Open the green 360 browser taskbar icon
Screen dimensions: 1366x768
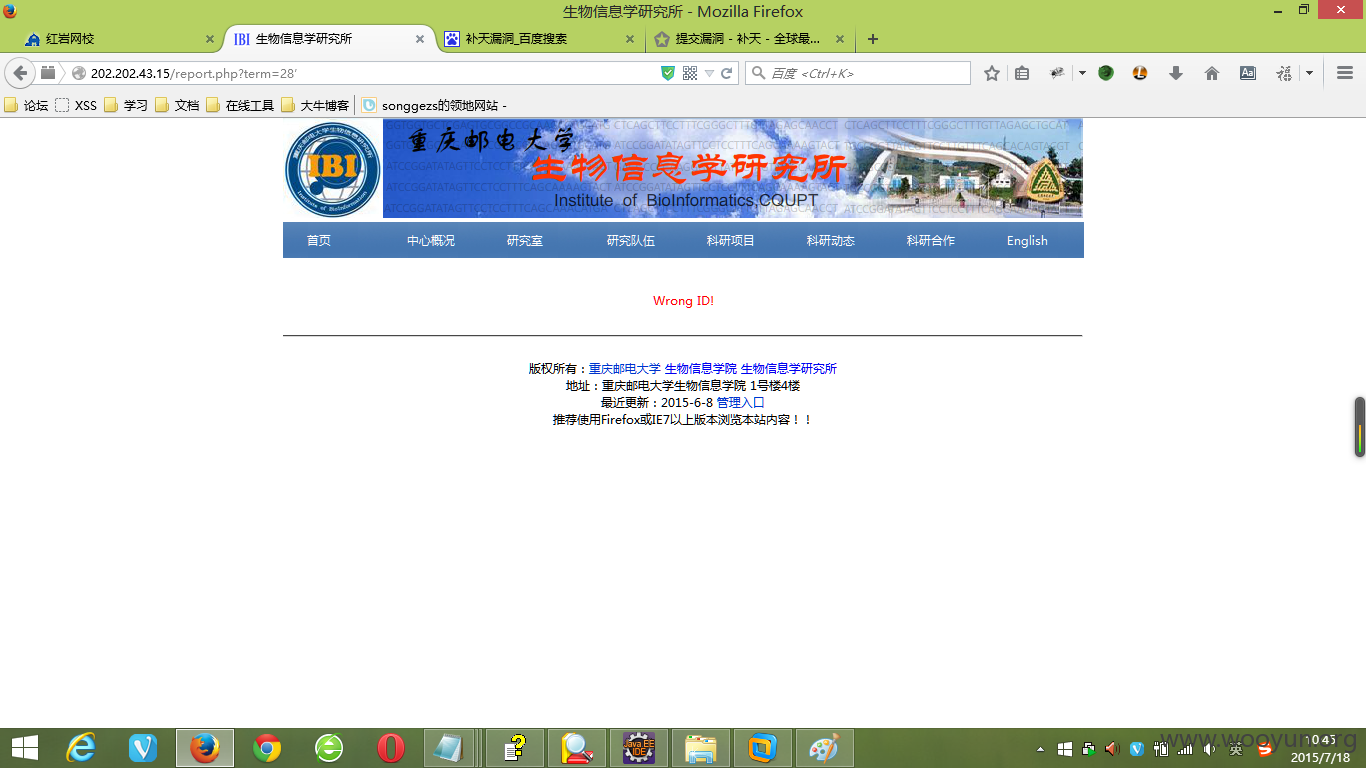329,748
